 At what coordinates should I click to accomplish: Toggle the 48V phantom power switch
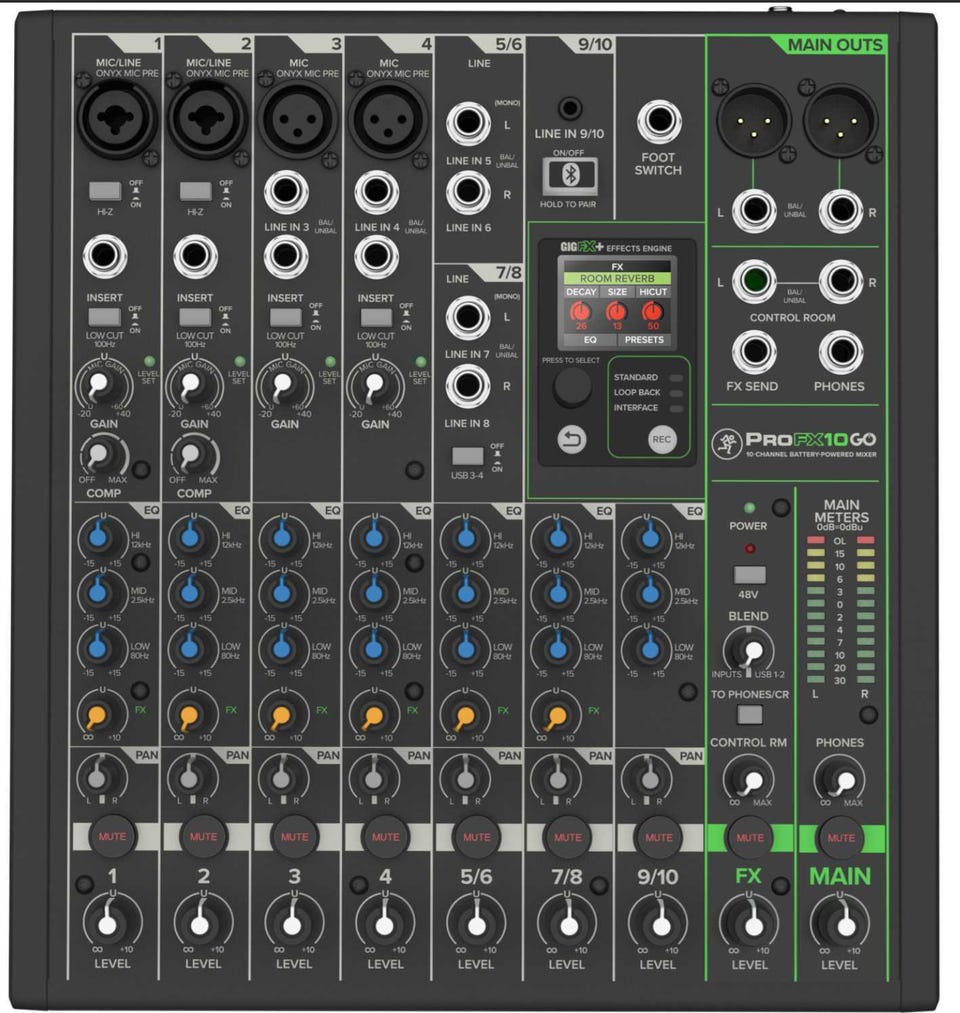click(749, 574)
